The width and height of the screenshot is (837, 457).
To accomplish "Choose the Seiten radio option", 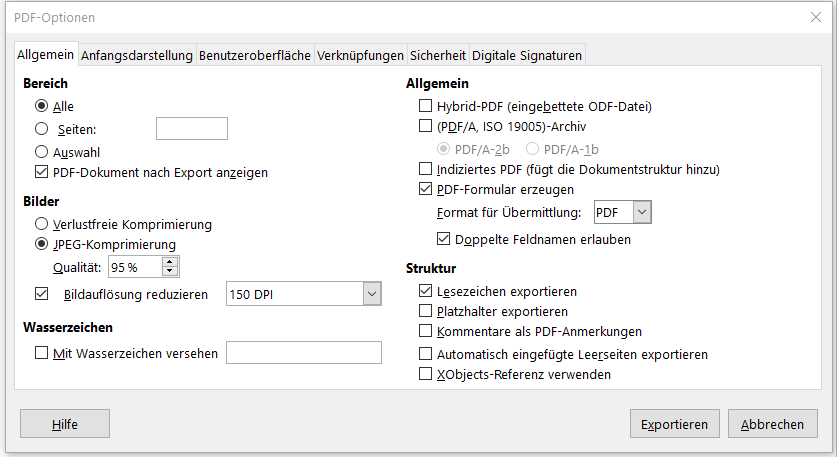I will pyautogui.click(x=41, y=129).
